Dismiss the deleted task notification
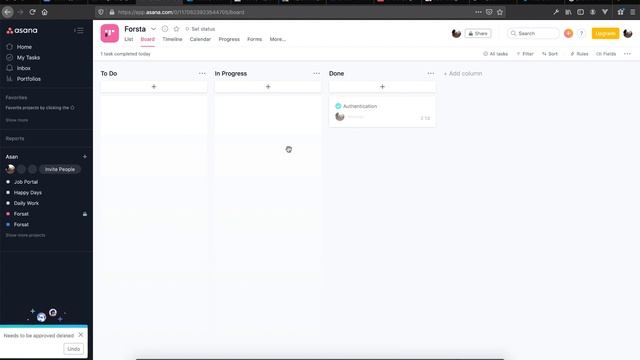Screen dimensions: 640x360 point(81,335)
